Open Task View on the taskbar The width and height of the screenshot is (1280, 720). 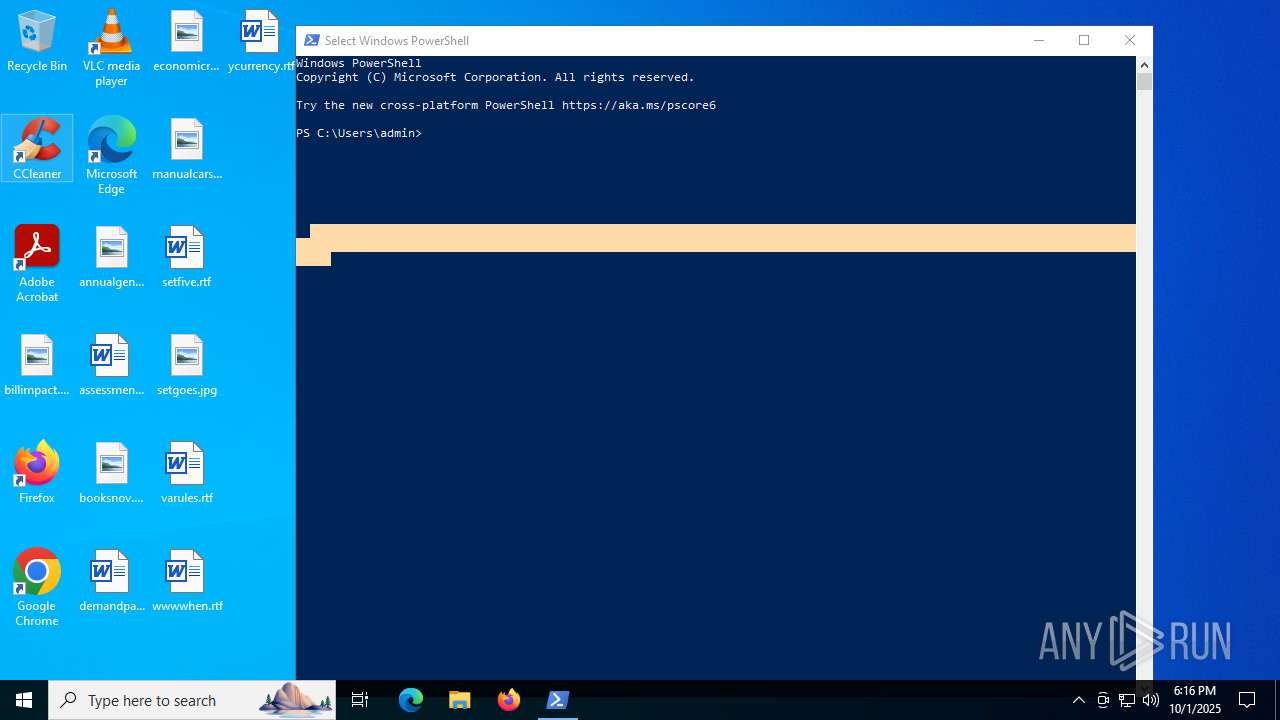(360, 700)
